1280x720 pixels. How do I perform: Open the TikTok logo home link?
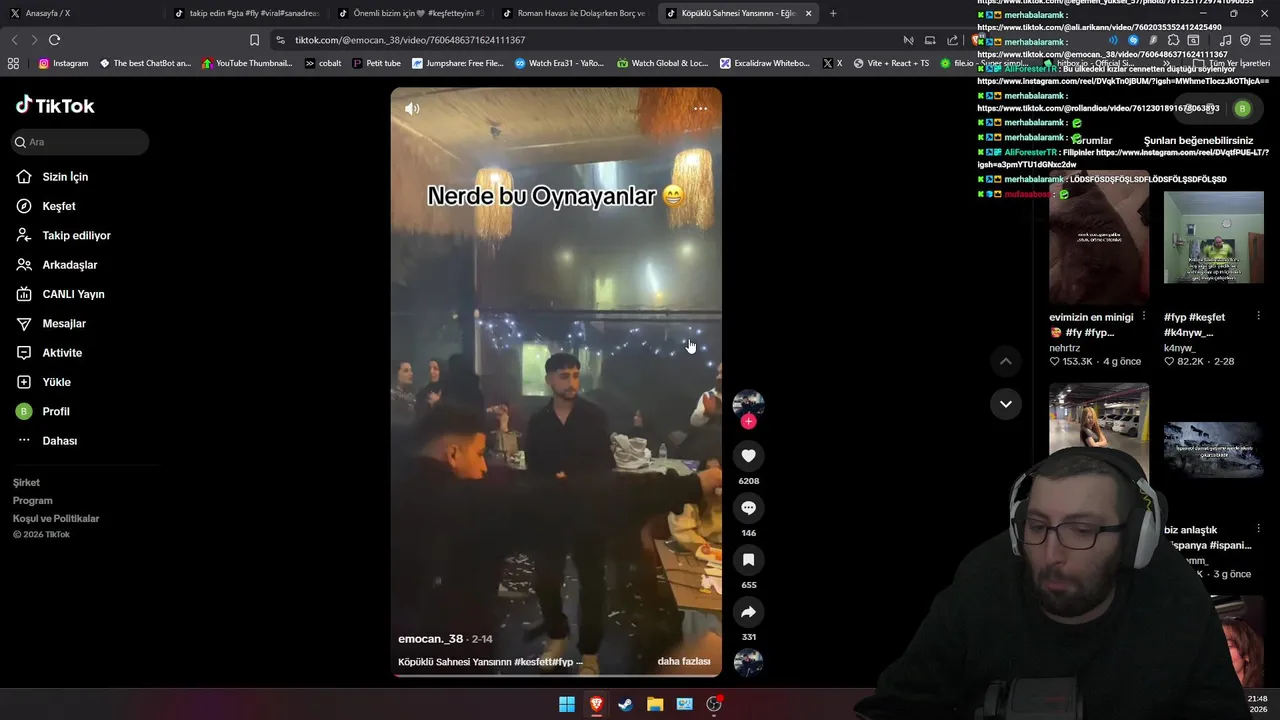pos(55,105)
